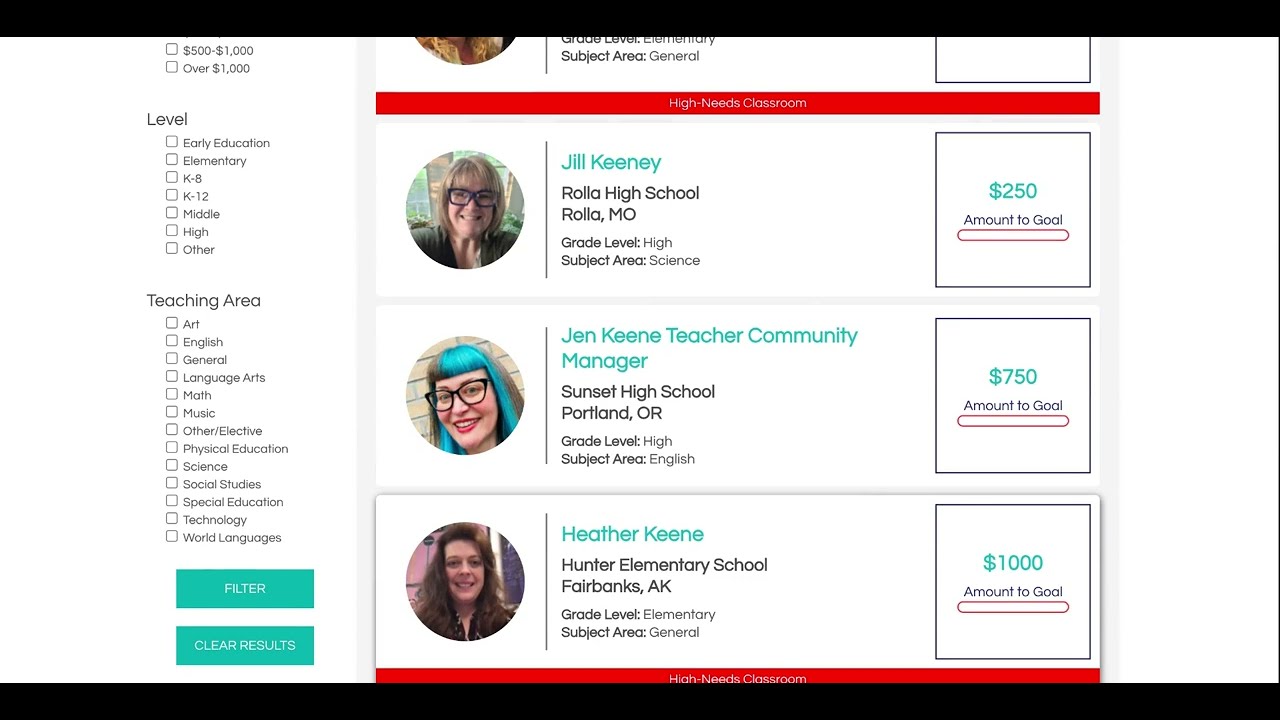
Task: Toggle the K-12 level checkbox
Action: pos(172,195)
